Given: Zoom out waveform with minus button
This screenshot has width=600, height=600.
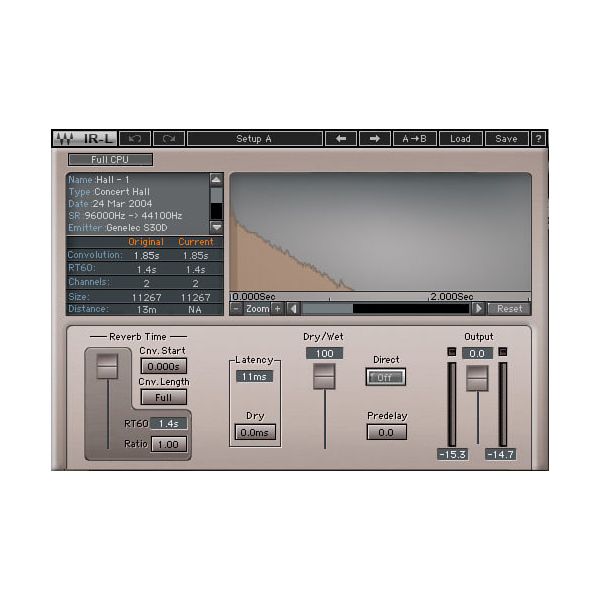Looking at the screenshot, I should coord(237,309).
